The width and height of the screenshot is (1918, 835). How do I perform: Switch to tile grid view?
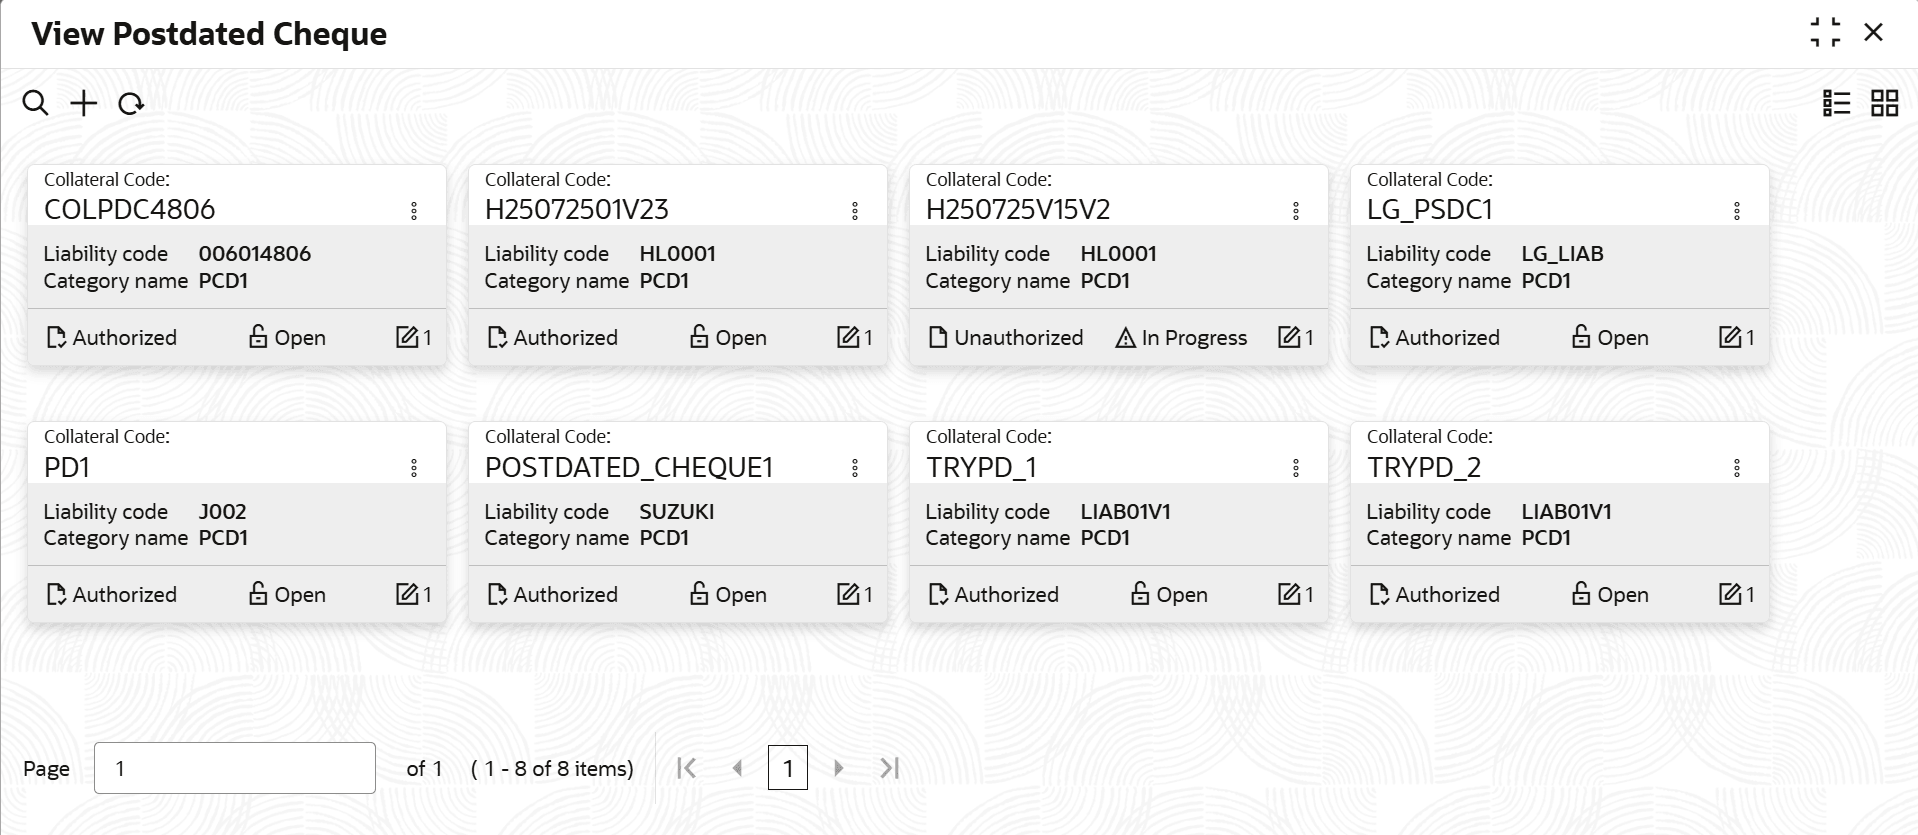(x=1884, y=103)
